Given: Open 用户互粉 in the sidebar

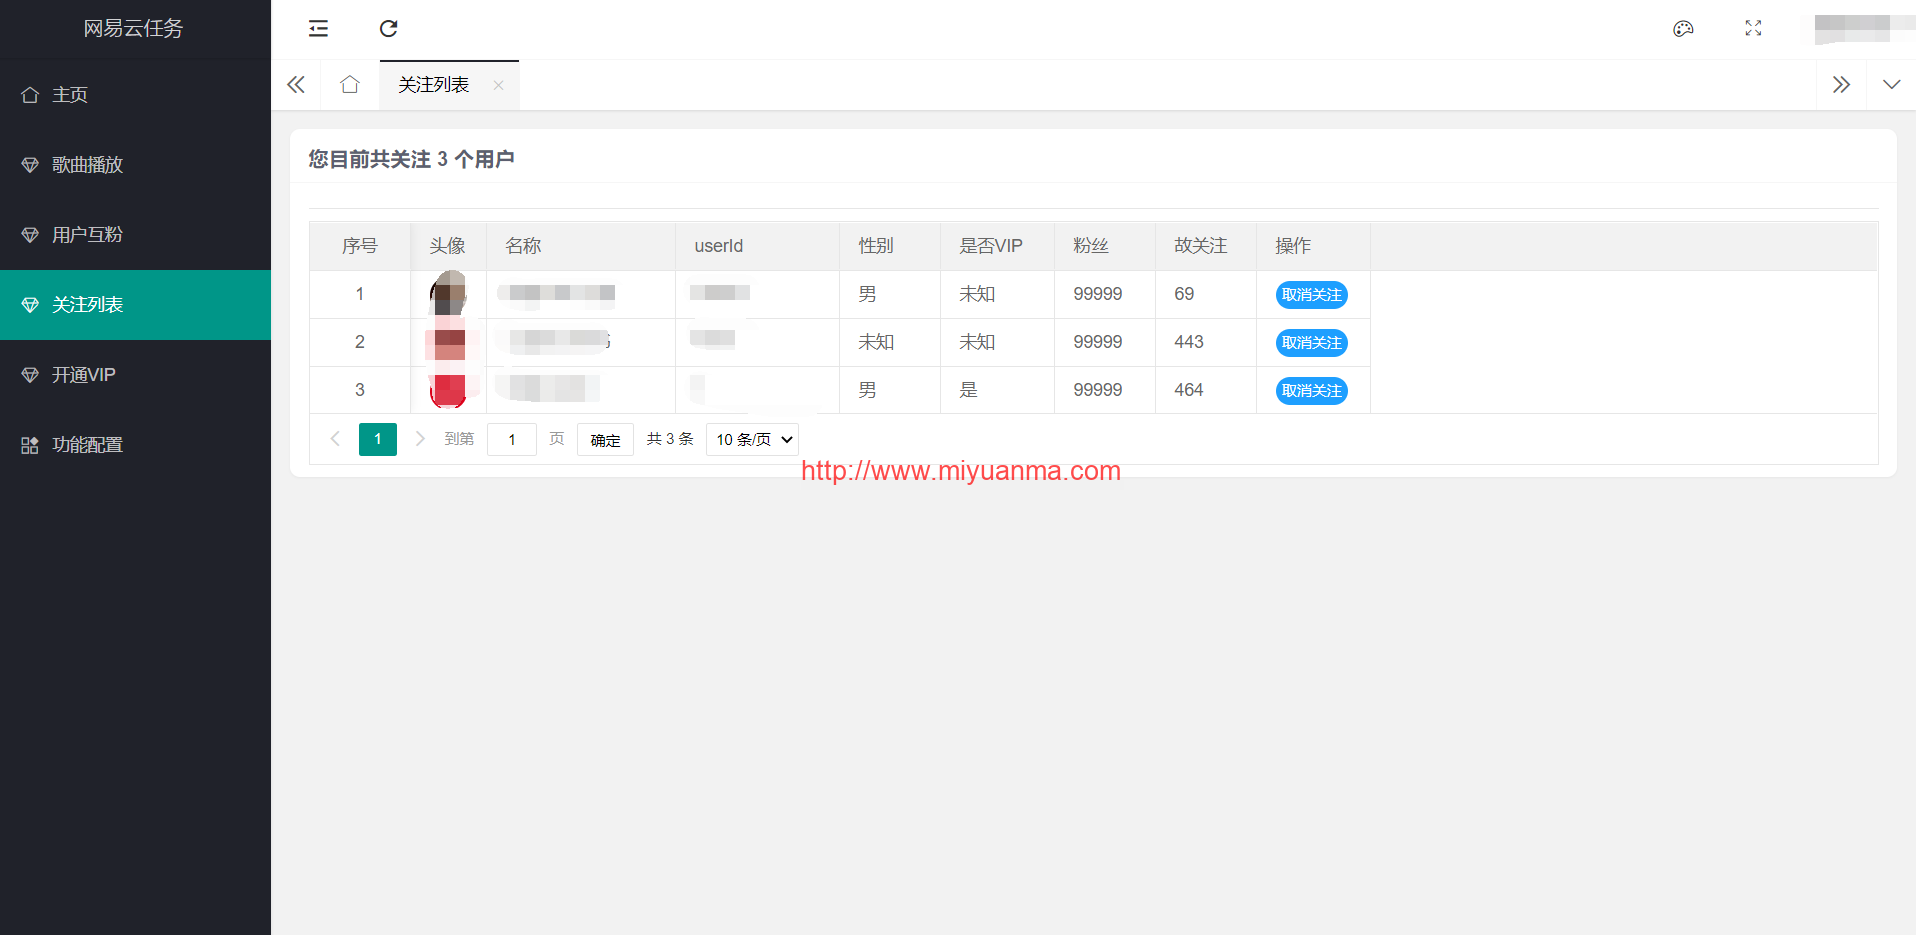Looking at the screenshot, I should 135,235.
